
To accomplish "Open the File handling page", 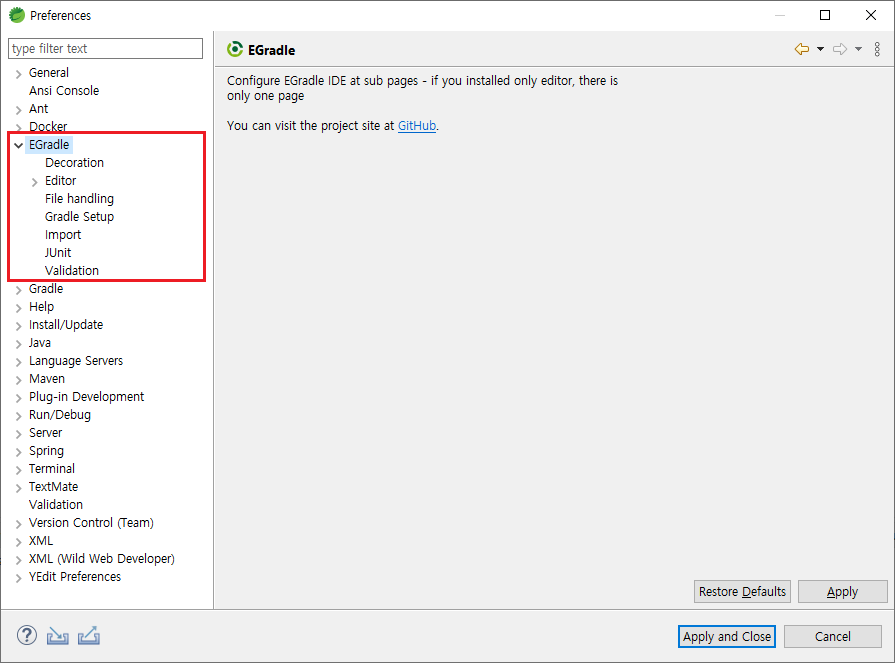I will (79, 199).
